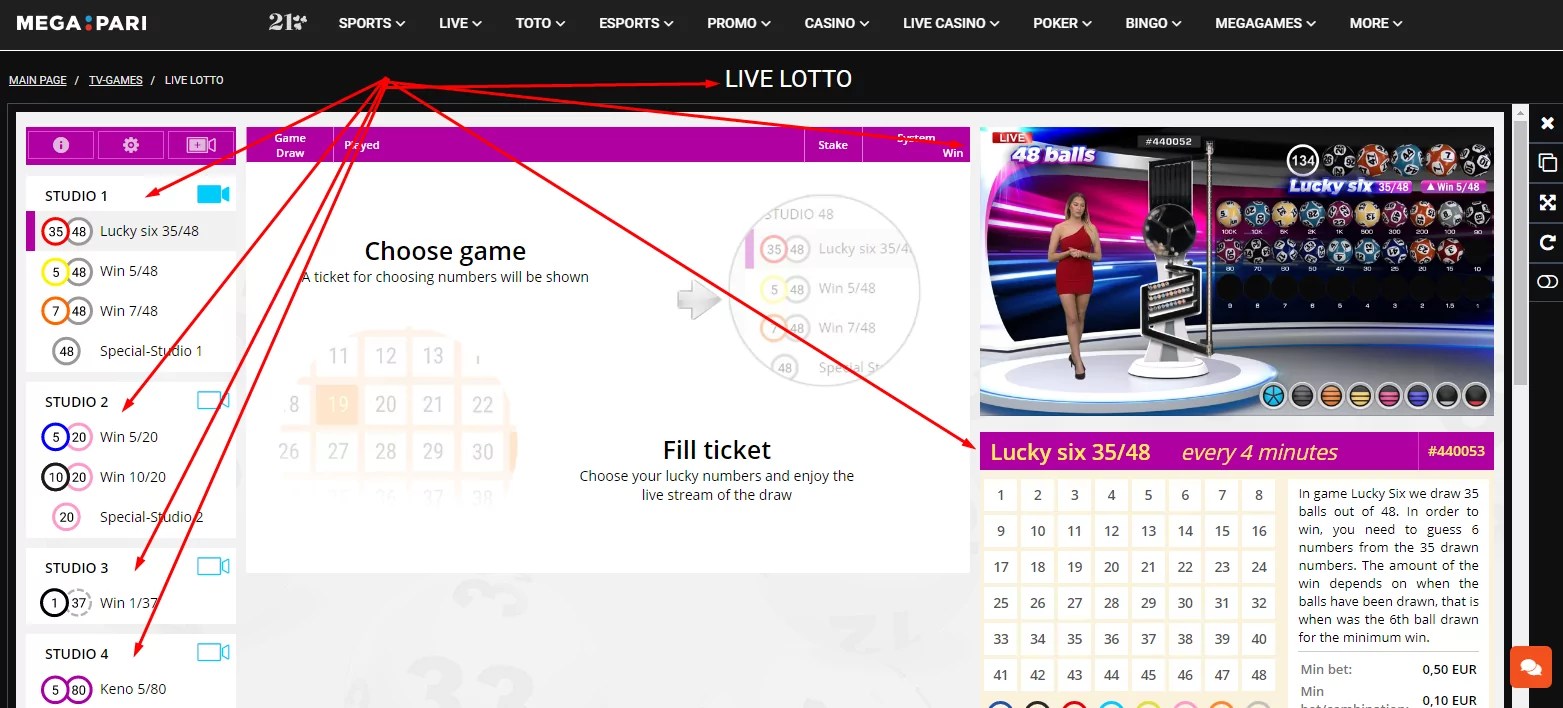Select number 27 on the ticket
The height and width of the screenshot is (708, 1563).
tap(1075, 603)
